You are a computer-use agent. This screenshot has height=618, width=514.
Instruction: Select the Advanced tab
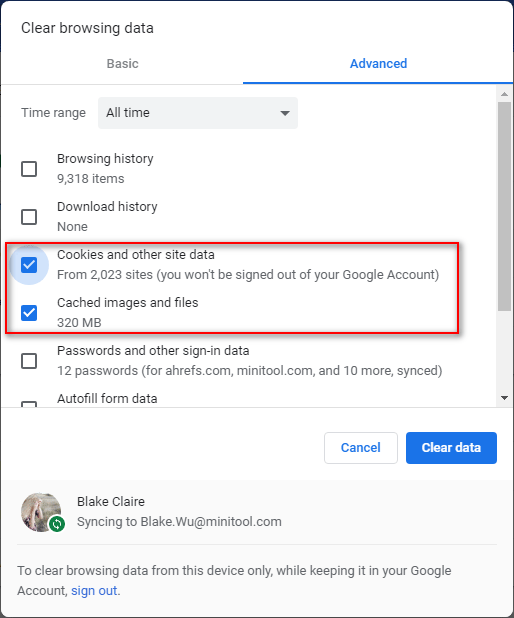click(x=378, y=63)
